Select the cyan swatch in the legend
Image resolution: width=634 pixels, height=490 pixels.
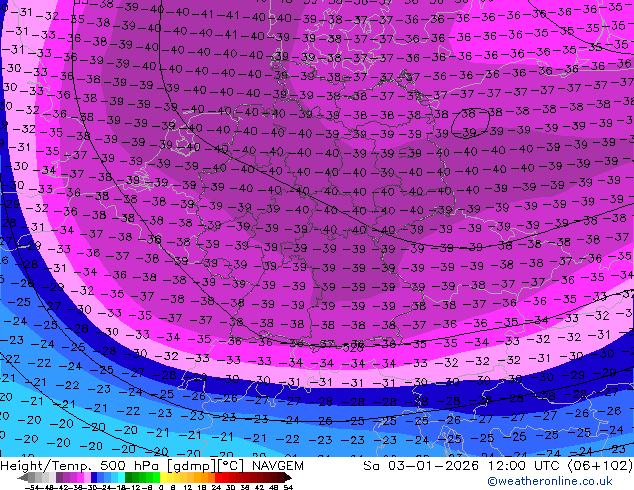point(121,478)
